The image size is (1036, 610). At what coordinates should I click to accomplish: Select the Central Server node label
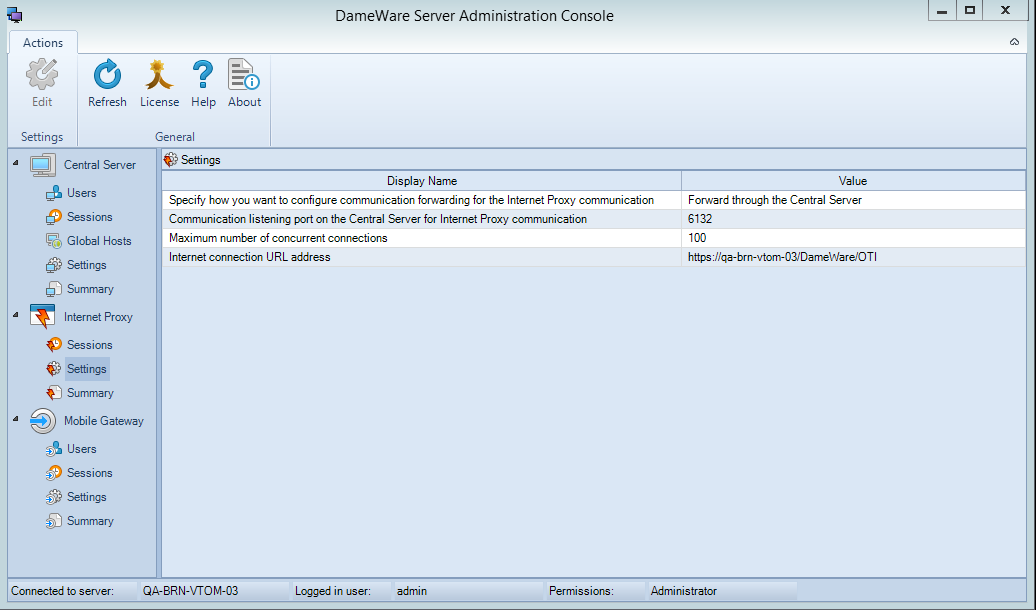(x=100, y=165)
